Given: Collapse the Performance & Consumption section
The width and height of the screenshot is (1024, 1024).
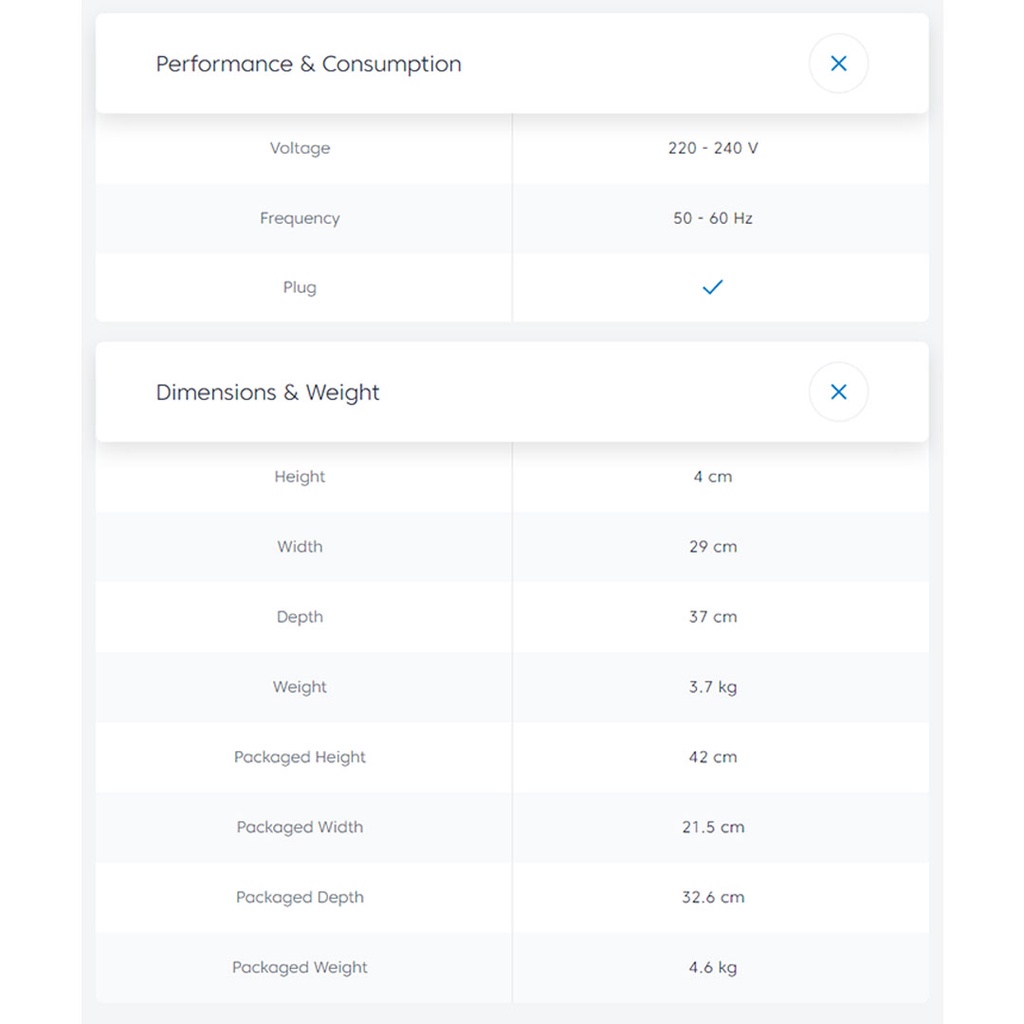Looking at the screenshot, I should click(x=838, y=64).
